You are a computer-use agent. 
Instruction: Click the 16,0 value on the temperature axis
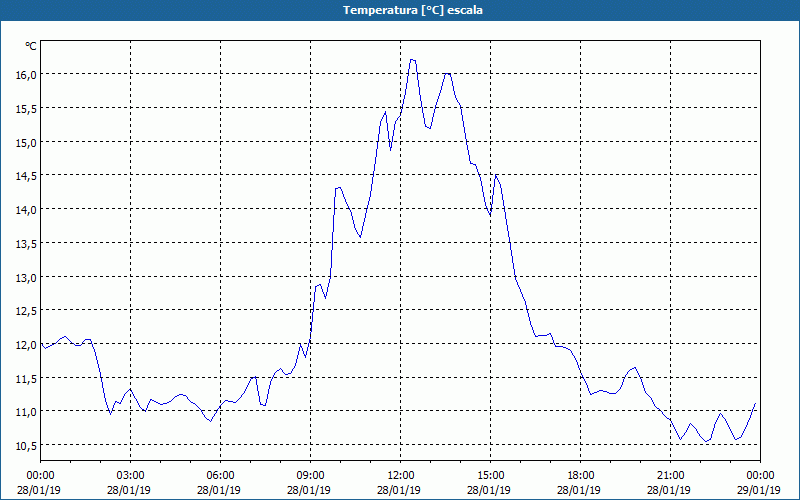tap(26, 75)
